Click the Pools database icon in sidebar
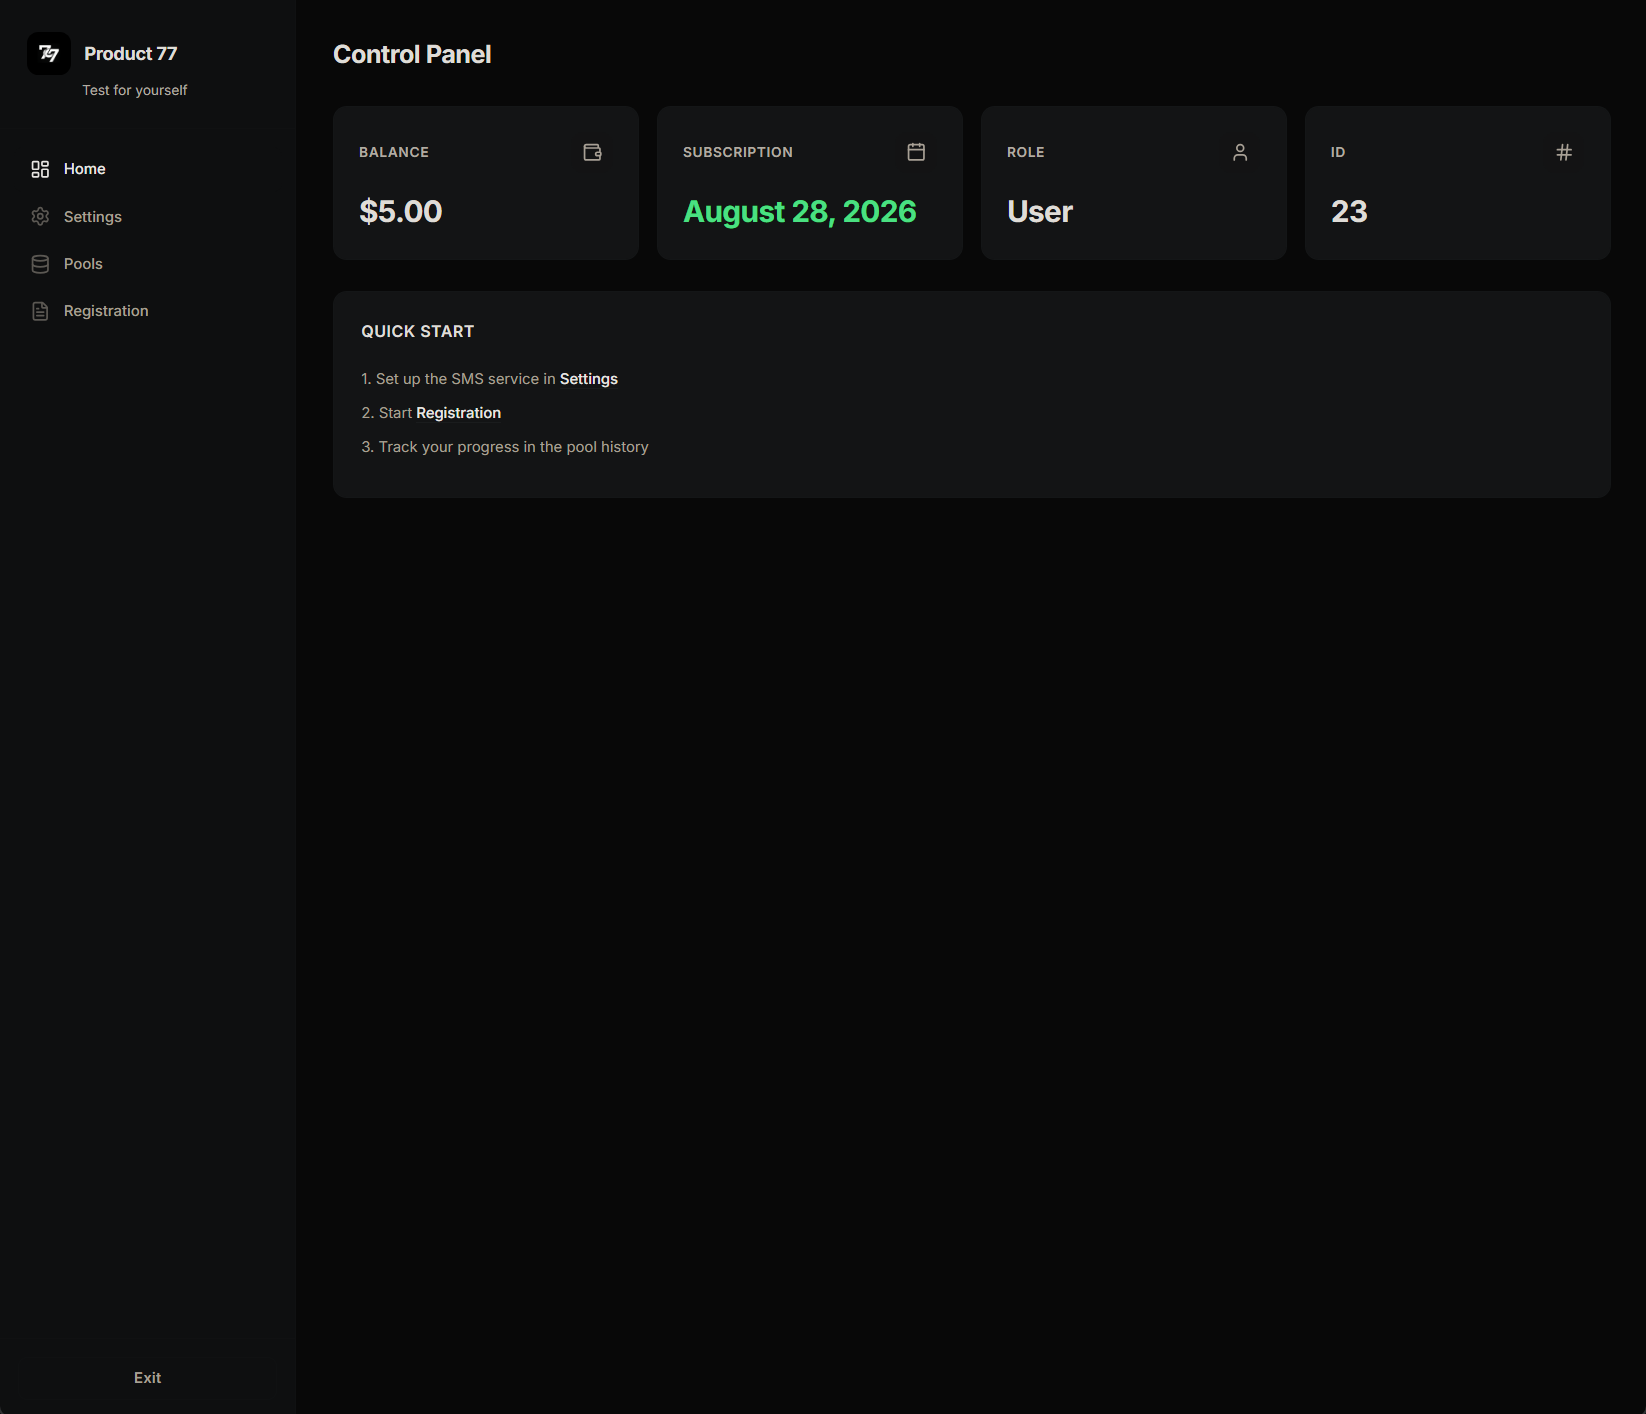Screen dimensions: 1646x1414 [40, 264]
